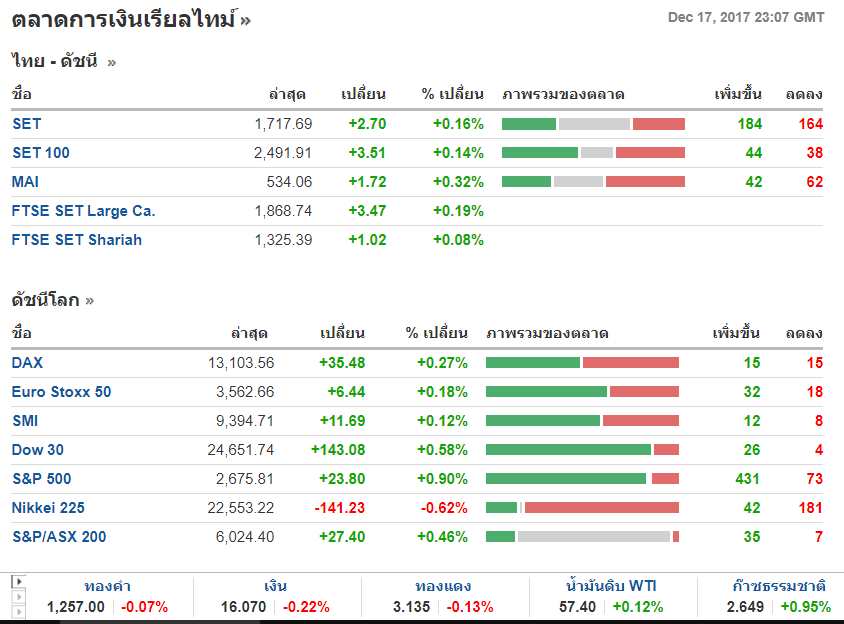Image resolution: width=844 pixels, height=624 pixels.
Task: Click Euro Stoxx 50 value 3,562.66
Action: 245,392
